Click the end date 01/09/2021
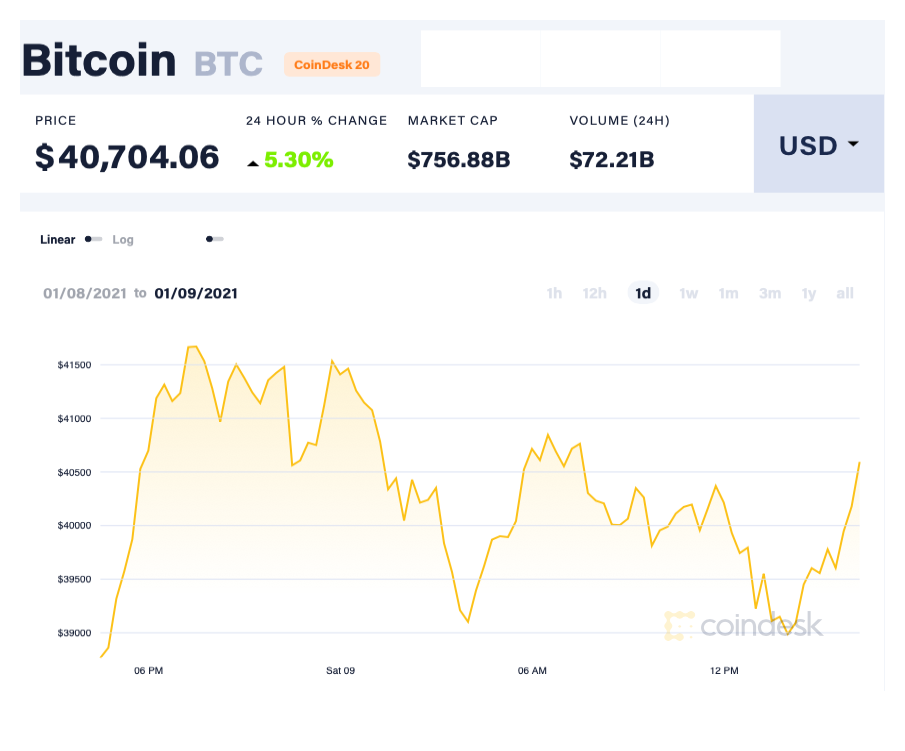 (196, 293)
